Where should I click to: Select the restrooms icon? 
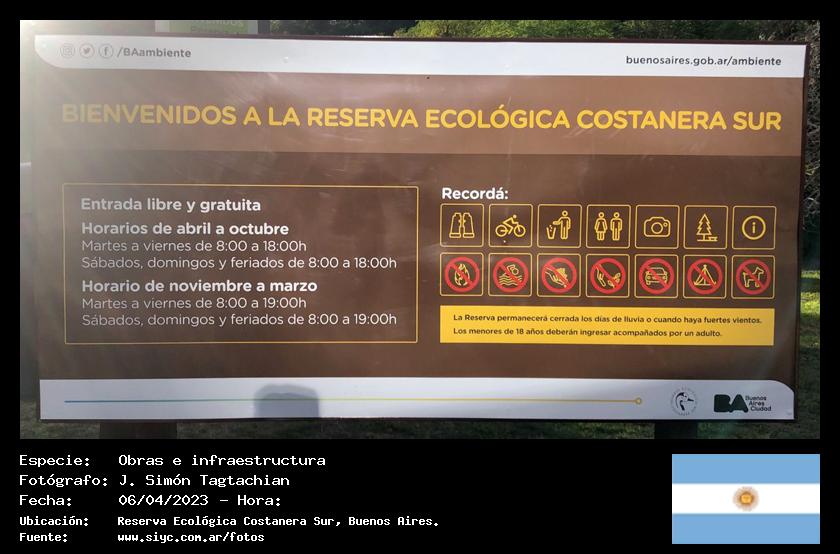[x=608, y=226]
